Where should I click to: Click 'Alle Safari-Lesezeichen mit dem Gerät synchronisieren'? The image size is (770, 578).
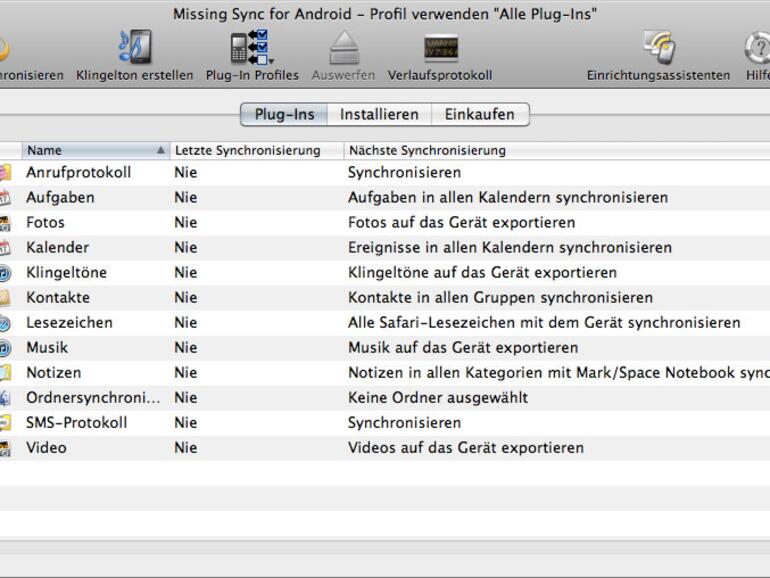coord(544,323)
